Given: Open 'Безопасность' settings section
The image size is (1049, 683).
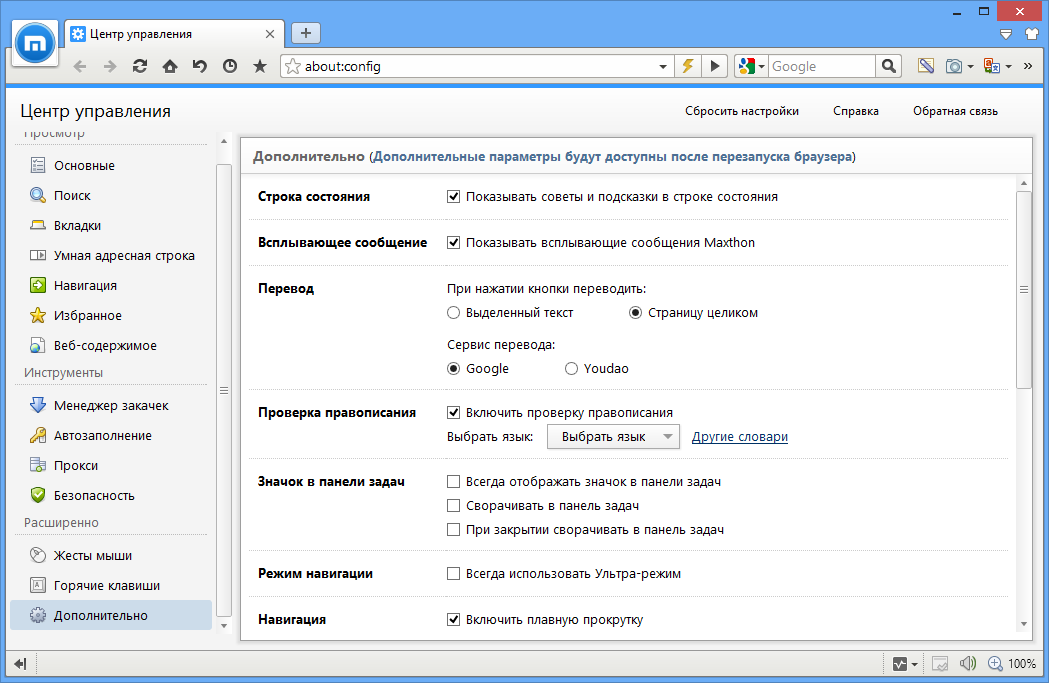Looking at the screenshot, I should point(94,495).
